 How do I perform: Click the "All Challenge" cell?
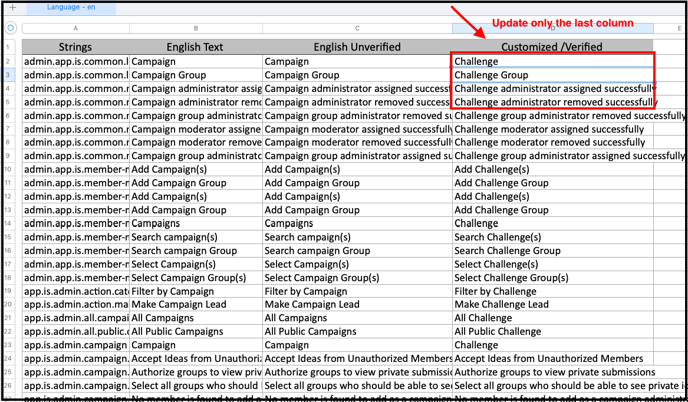point(552,318)
